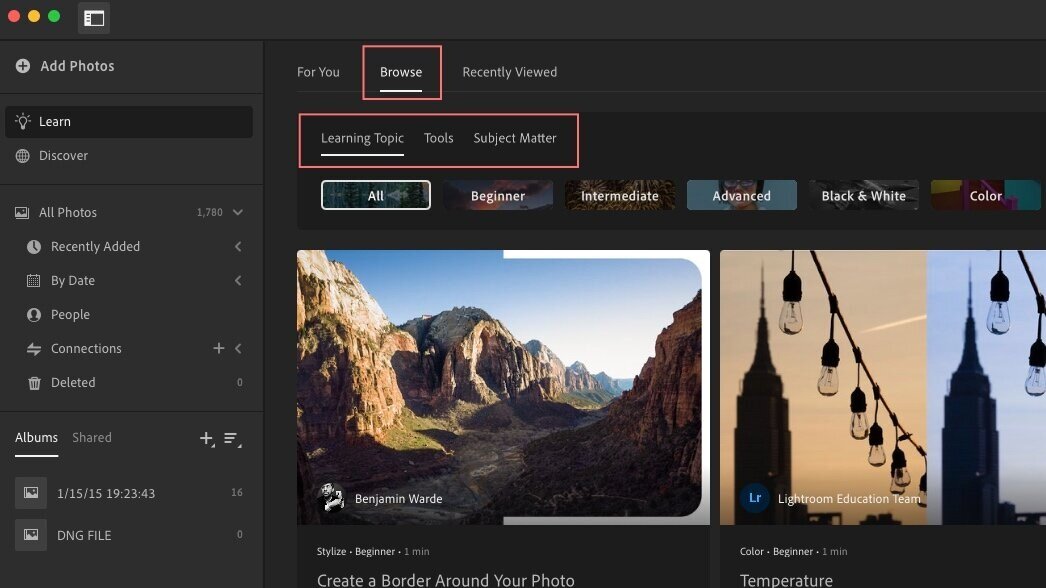Click the 16 count for the 1/15/15 album
The height and width of the screenshot is (588, 1046).
click(237, 493)
